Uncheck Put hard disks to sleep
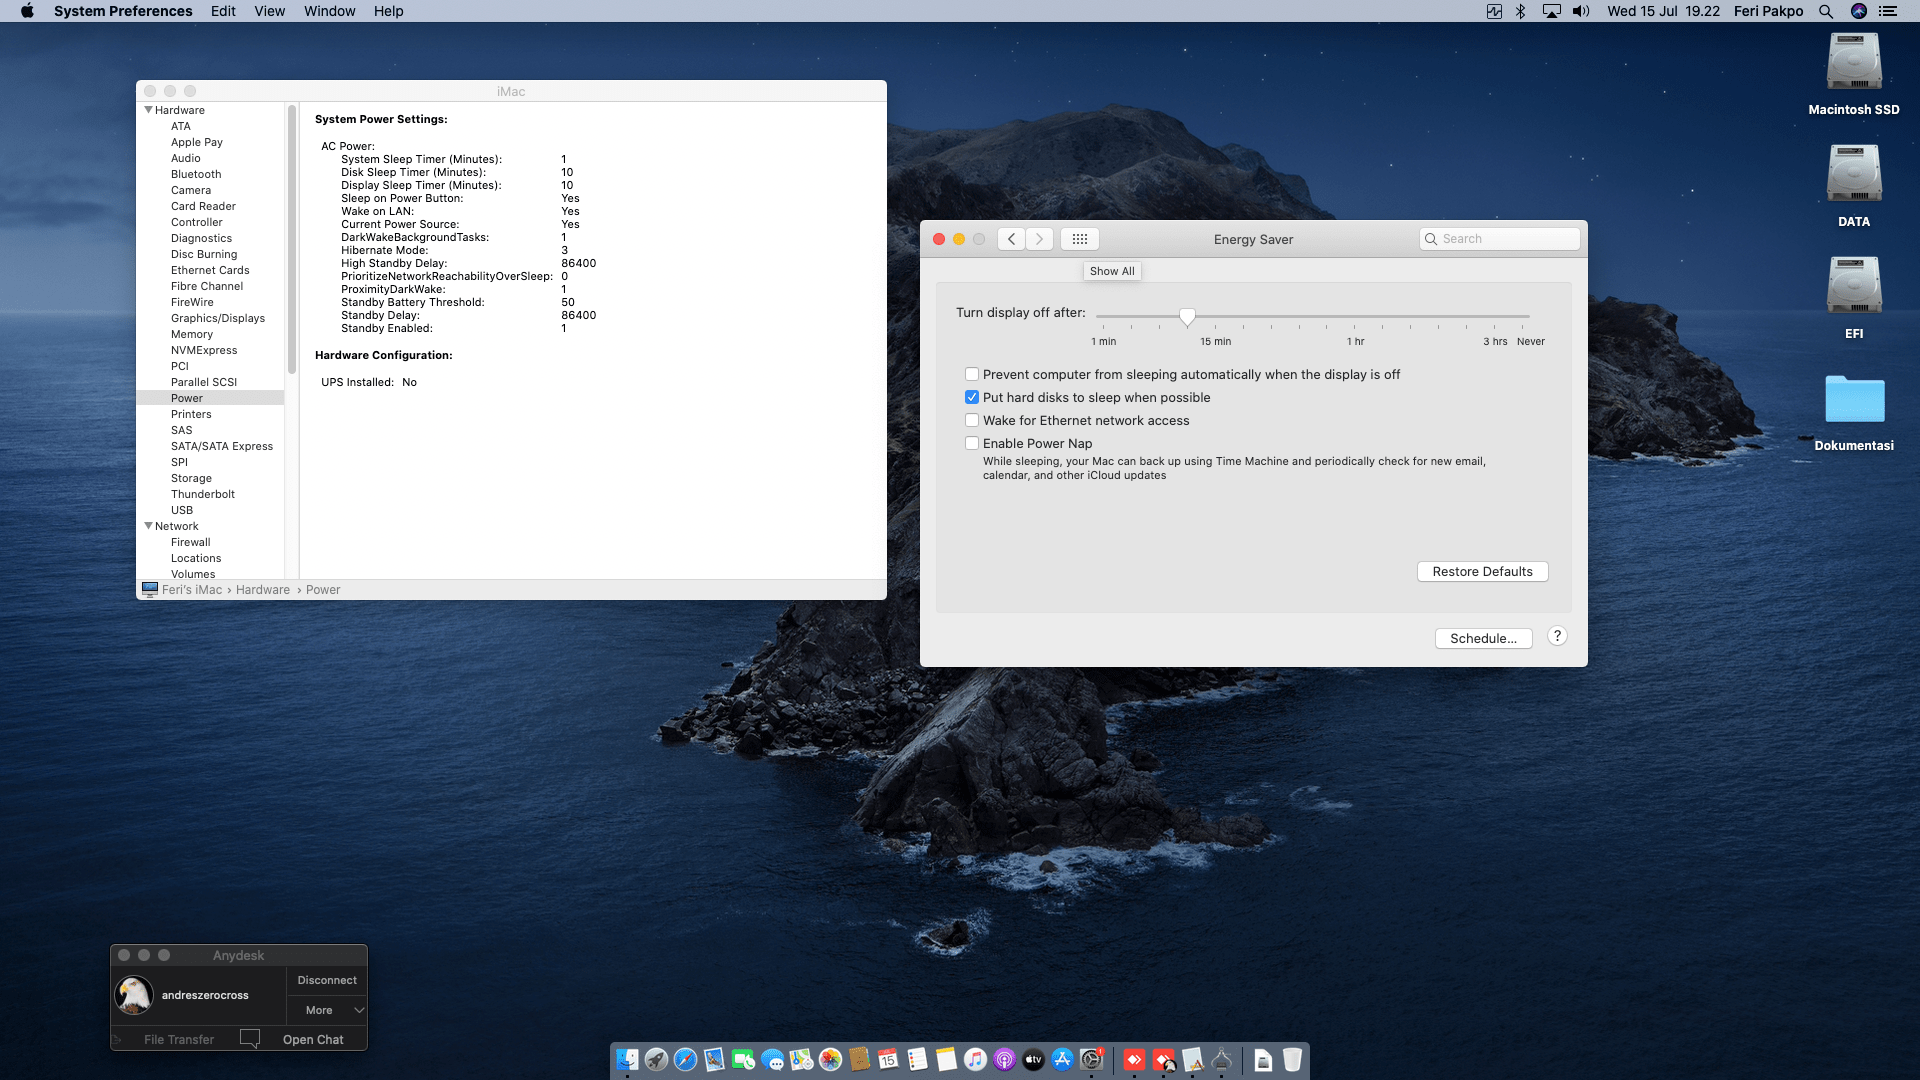Image resolution: width=1920 pixels, height=1080 pixels. pyautogui.click(x=972, y=397)
